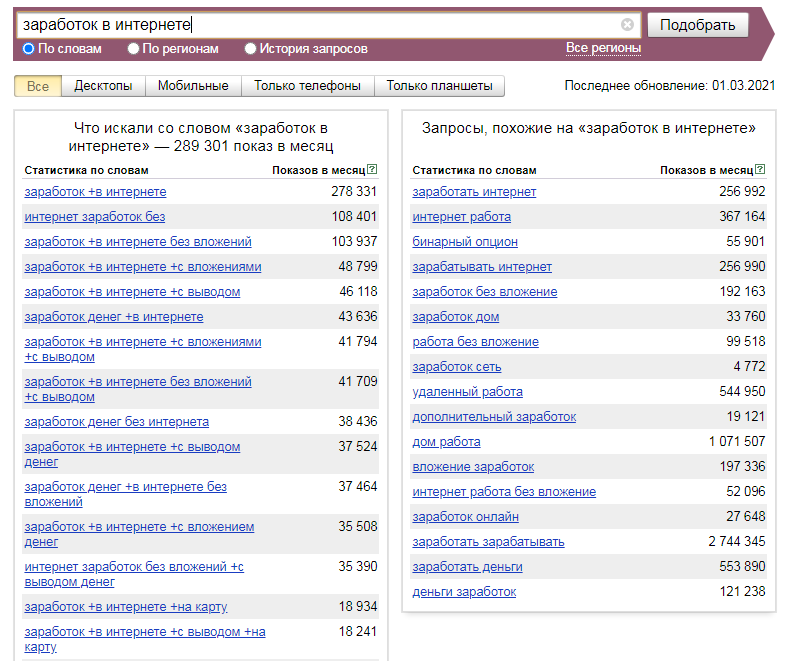Open link 'интернет работа без вложение'
785x661 pixels.
[504, 492]
